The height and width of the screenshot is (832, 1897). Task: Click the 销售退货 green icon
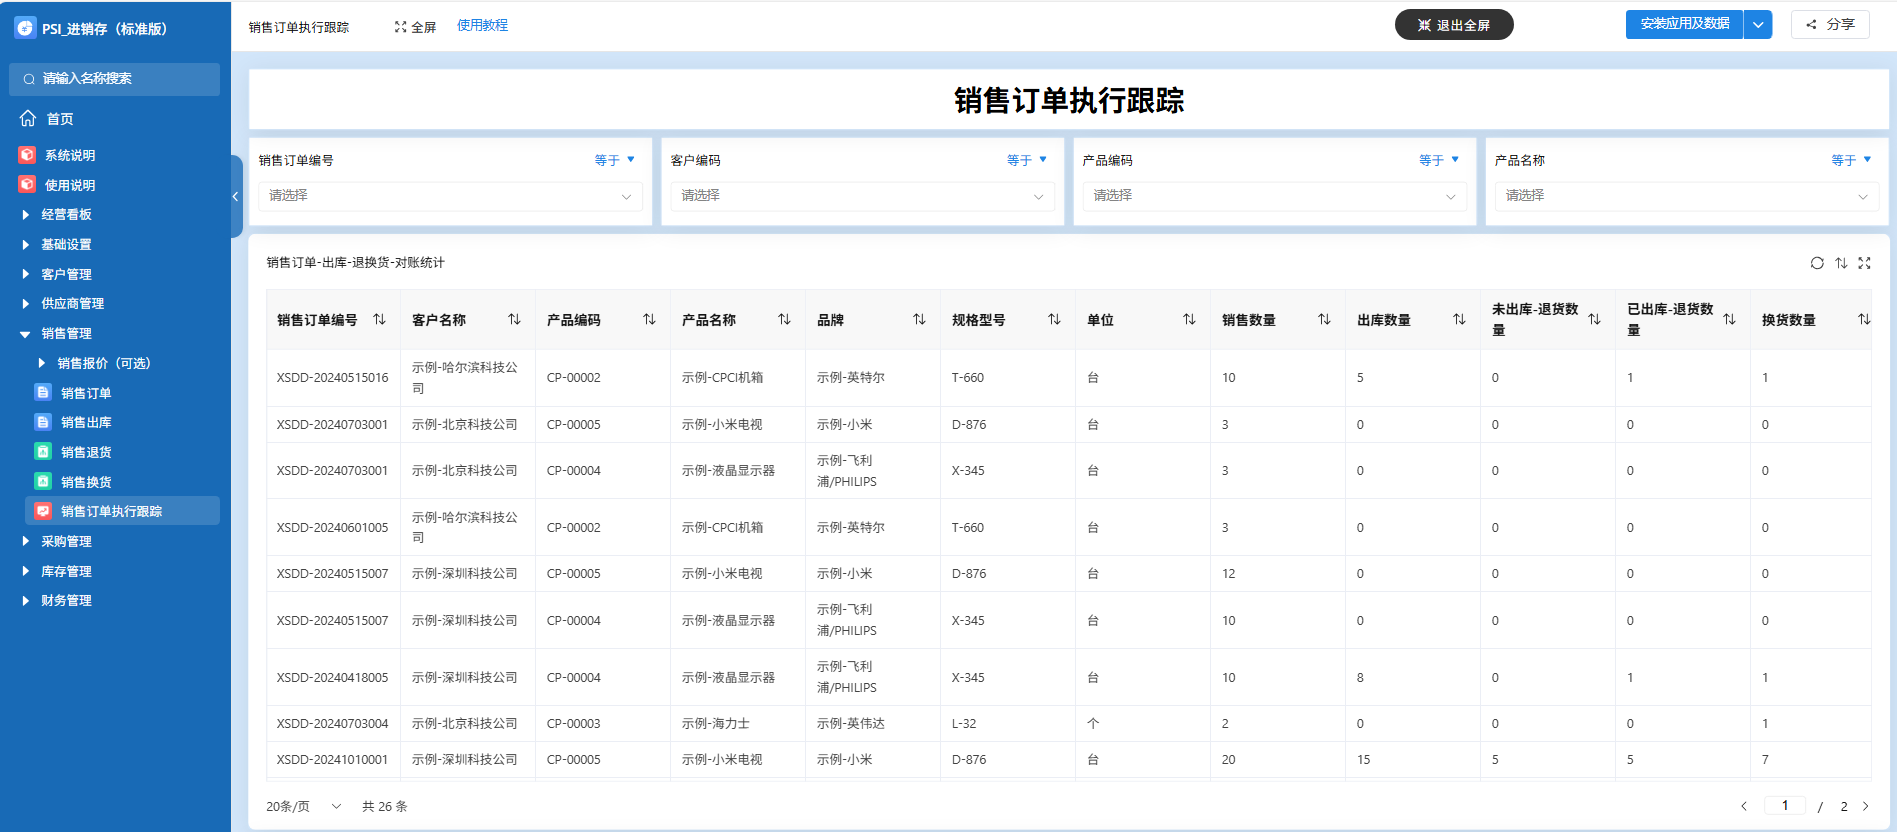[43, 452]
